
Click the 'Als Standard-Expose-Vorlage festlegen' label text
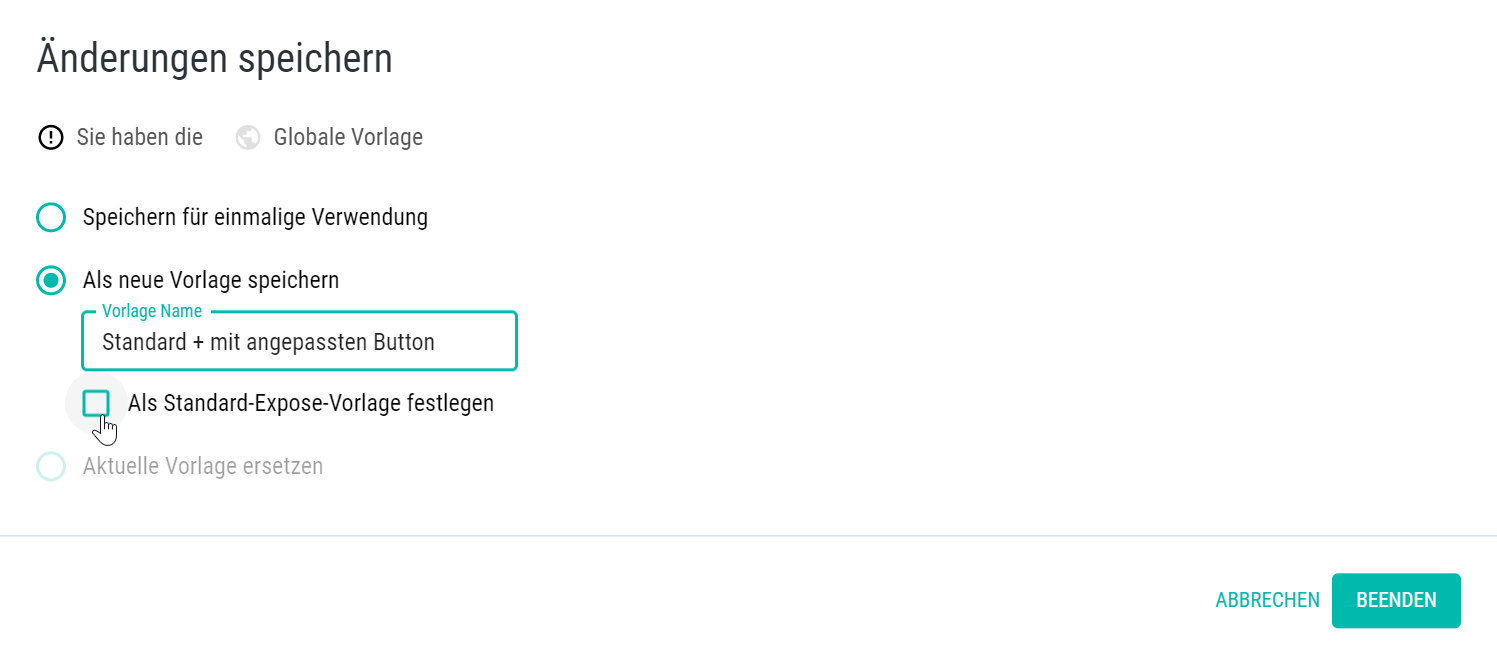coord(311,403)
